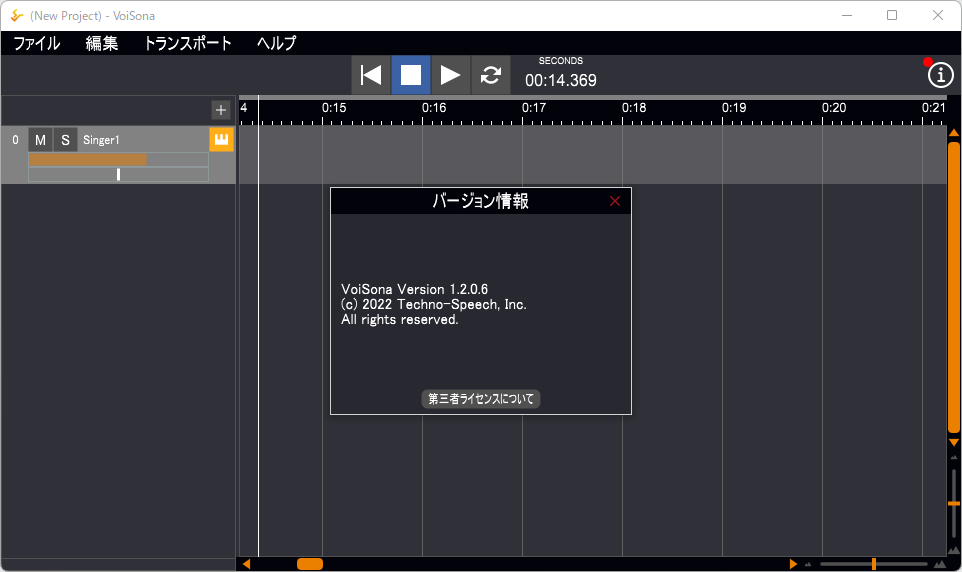This screenshot has height=572, width=962.
Task: Stop playback with the square stop button
Action: pyautogui.click(x=410, y=75)
